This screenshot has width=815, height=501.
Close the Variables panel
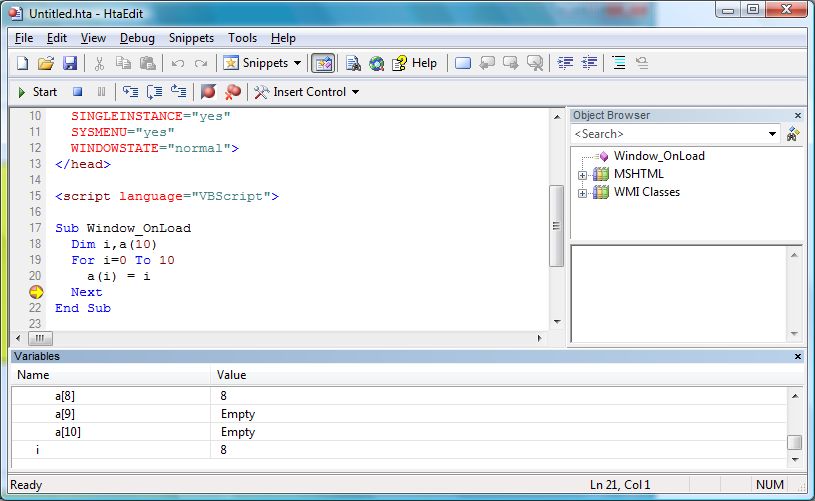[x=798, y=357]
